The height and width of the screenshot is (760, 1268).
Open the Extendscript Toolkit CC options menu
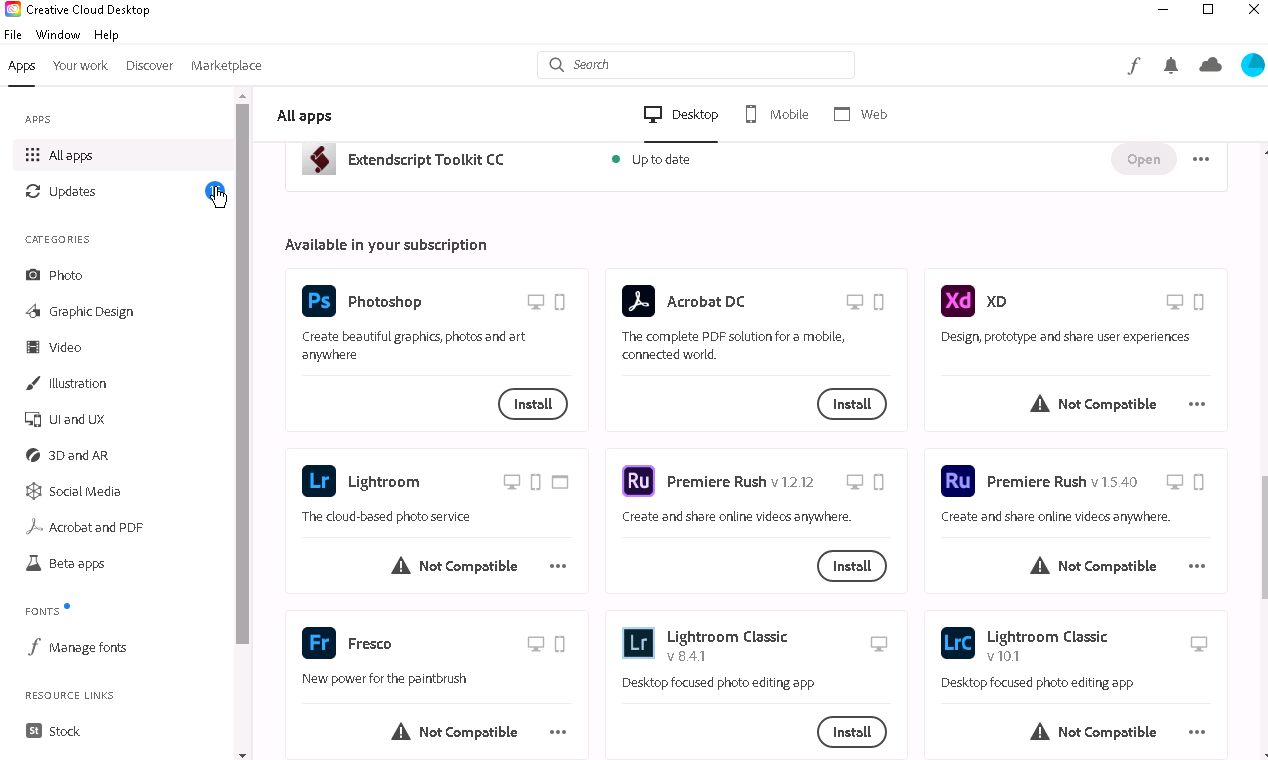[x=1200, y=159]
